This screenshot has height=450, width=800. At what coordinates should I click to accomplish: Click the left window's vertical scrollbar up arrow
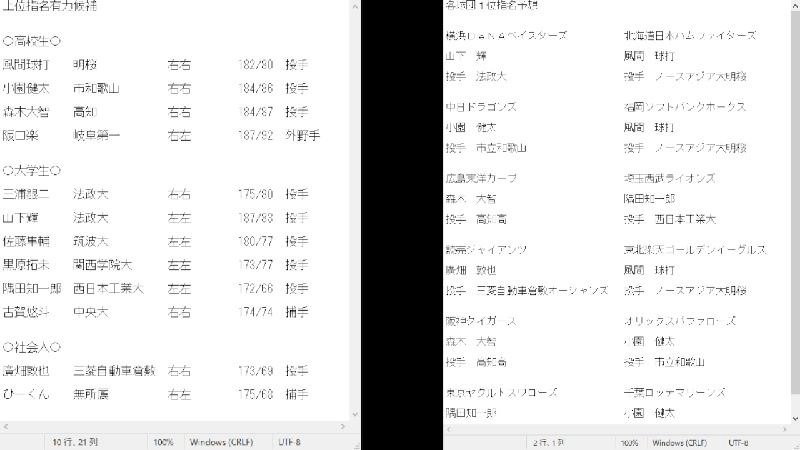point(355,6)
